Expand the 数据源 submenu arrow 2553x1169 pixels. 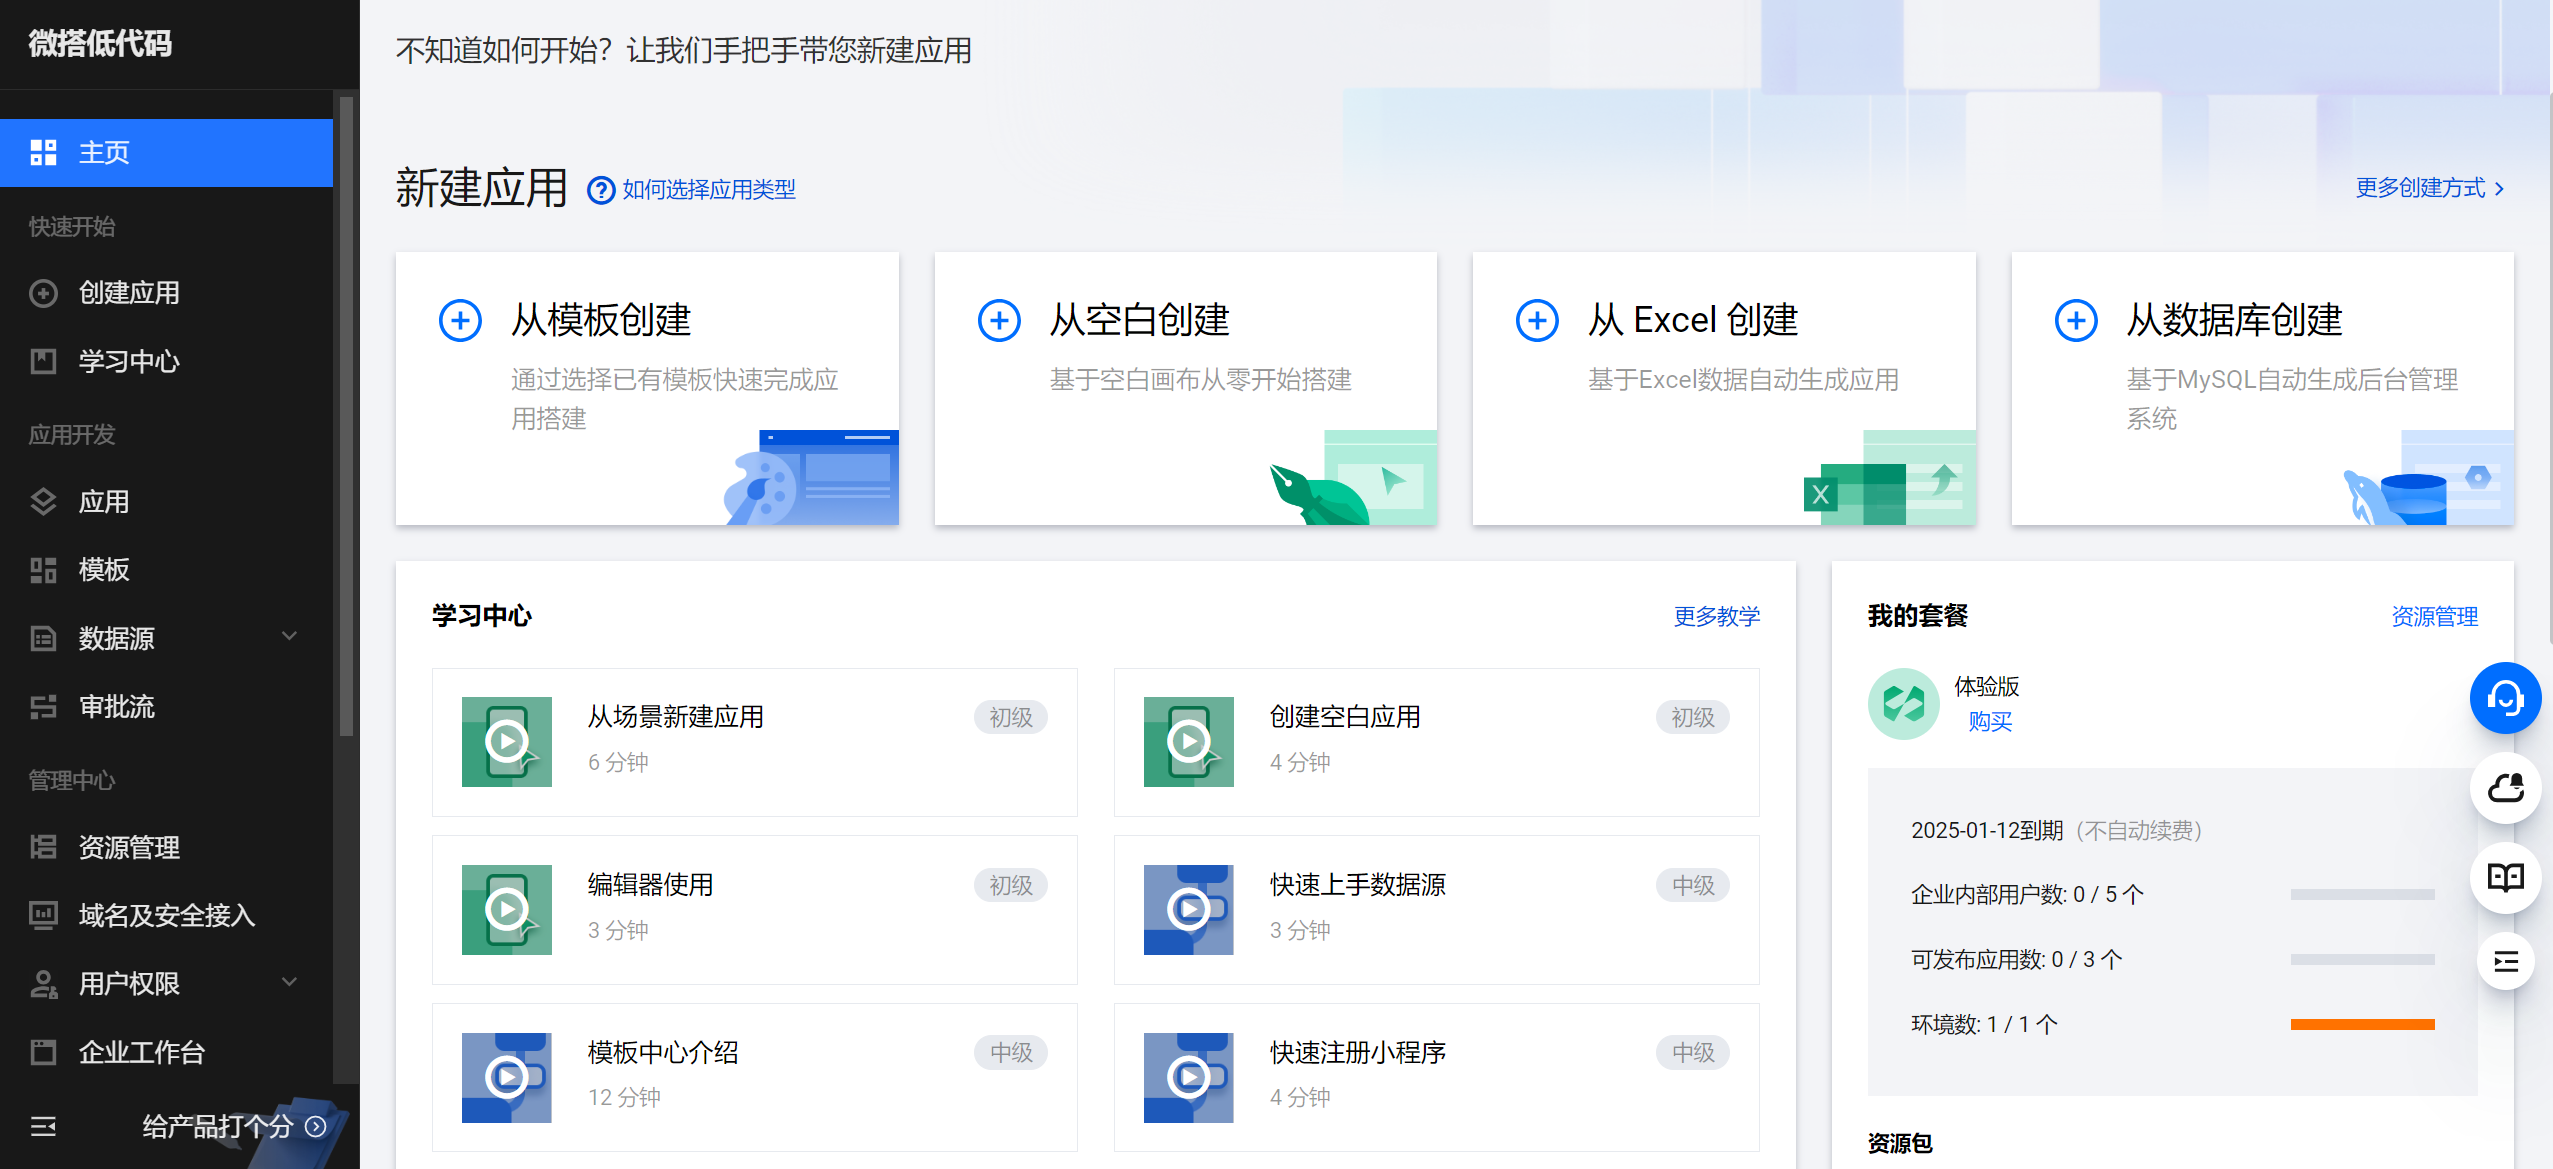290,636
